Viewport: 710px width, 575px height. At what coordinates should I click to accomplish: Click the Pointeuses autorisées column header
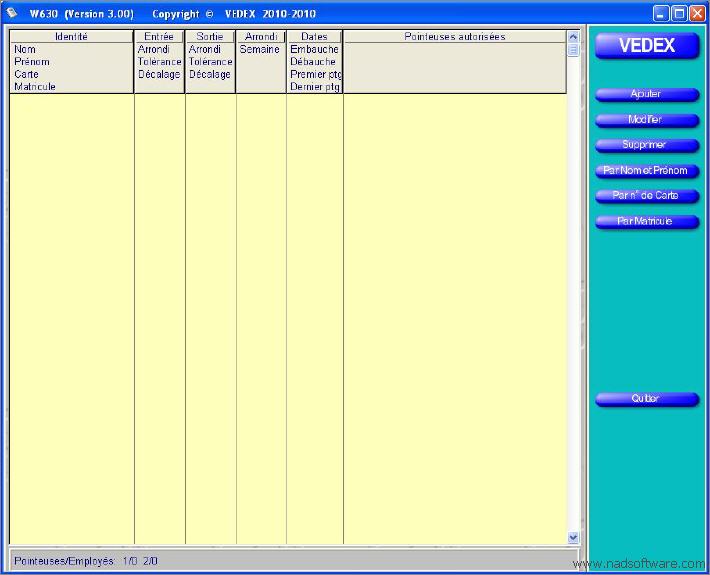(x=455, y=37)
